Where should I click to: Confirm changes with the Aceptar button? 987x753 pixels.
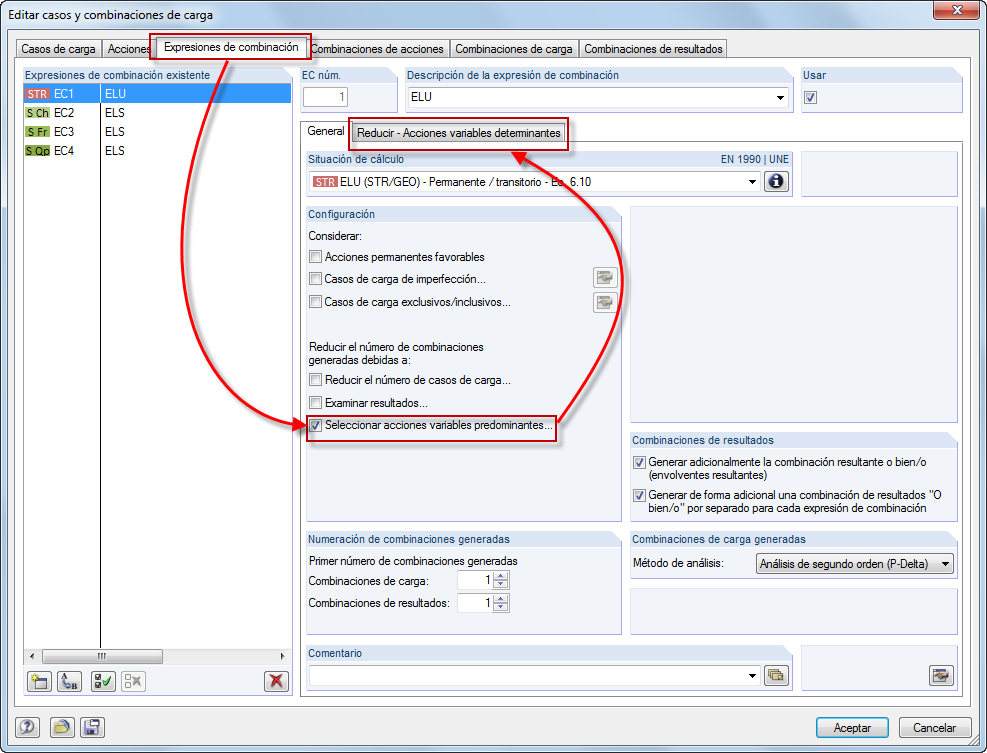point(852,727)
